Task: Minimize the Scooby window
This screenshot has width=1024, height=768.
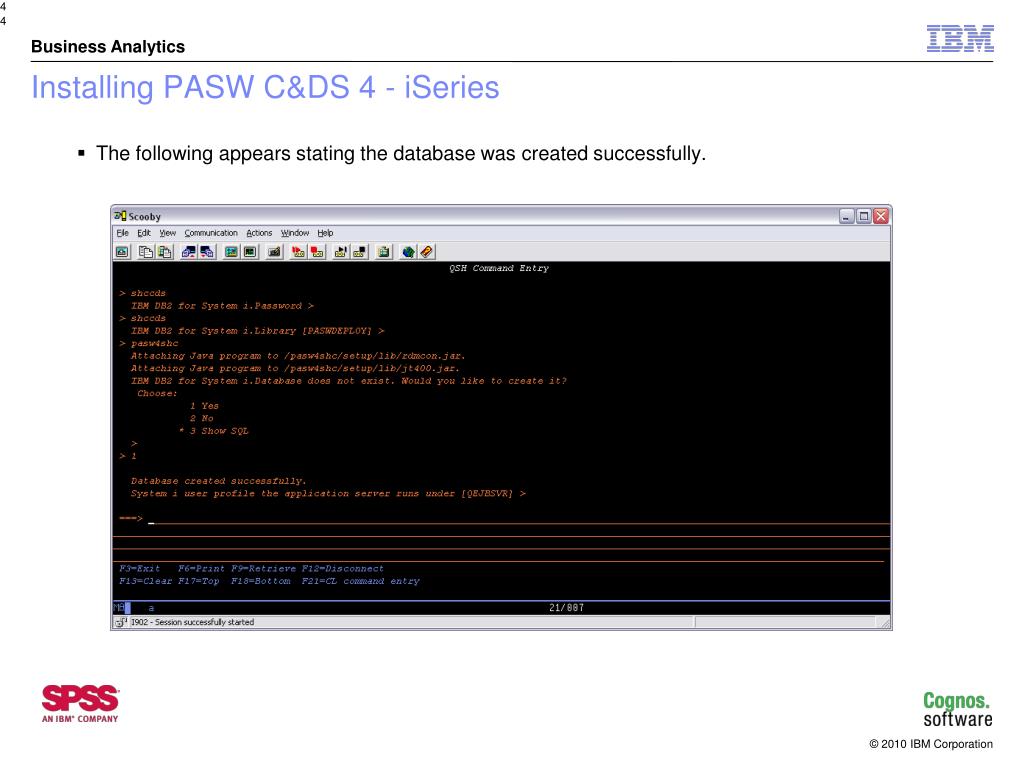Action: tap(846, 216)
